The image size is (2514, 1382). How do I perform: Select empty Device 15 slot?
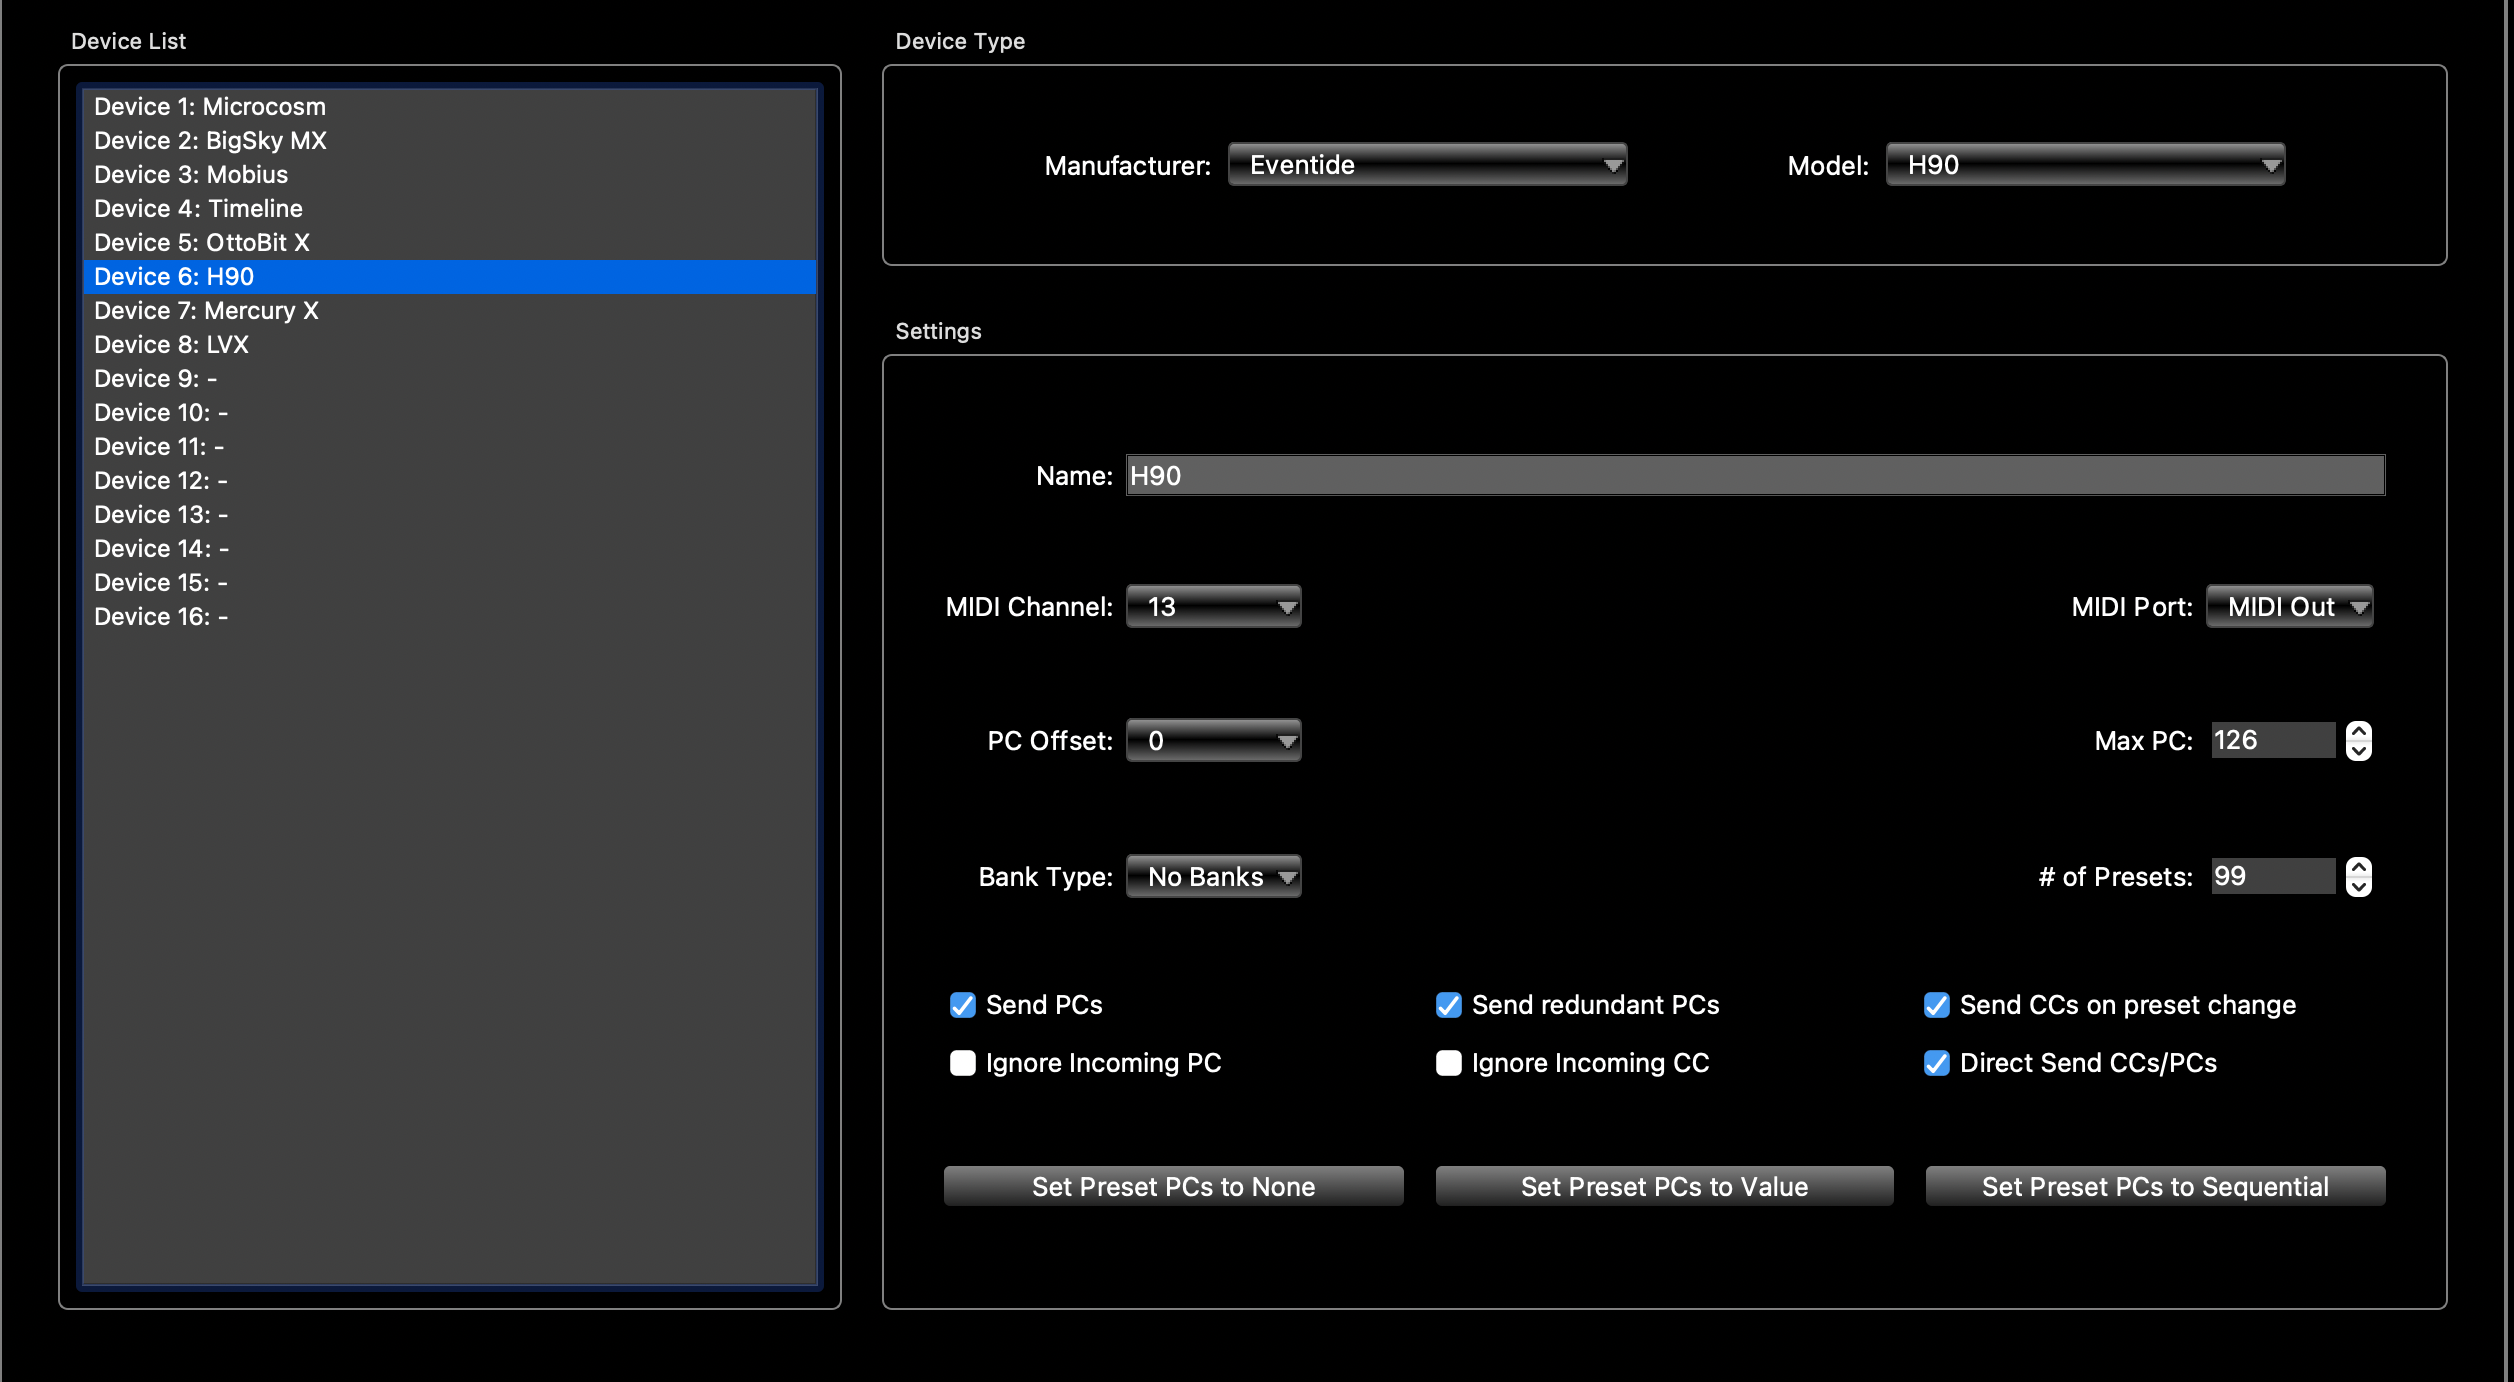(449, 583)
